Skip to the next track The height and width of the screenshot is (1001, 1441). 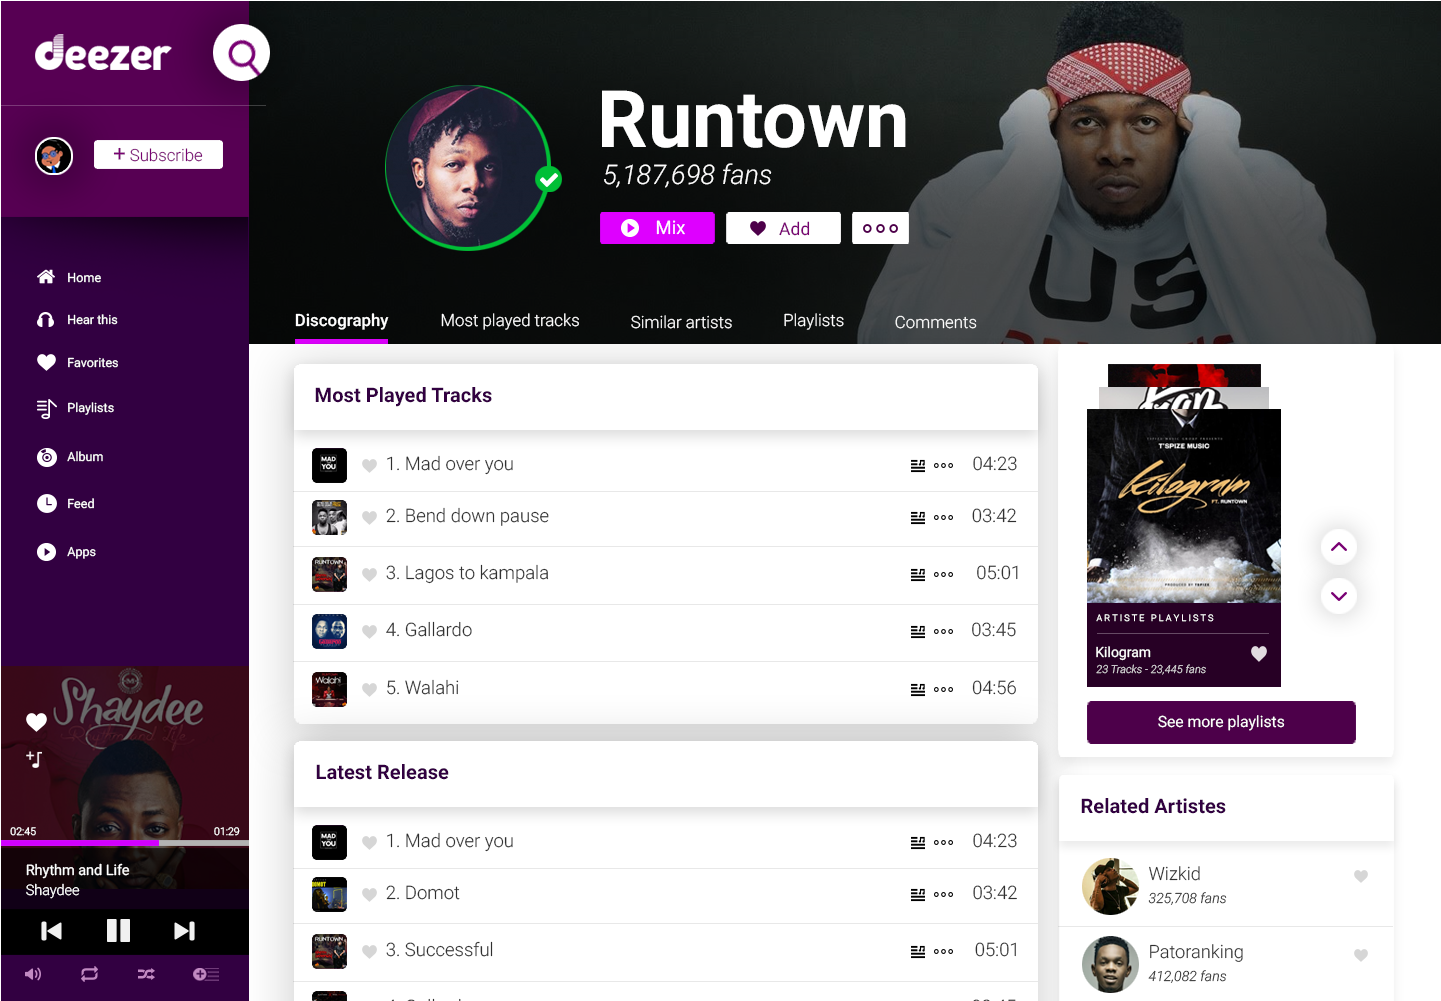(184, 931)
